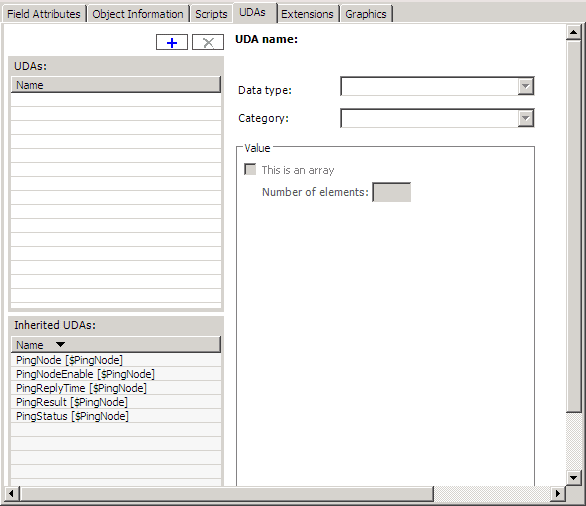Click the horizontal scrollbar left arrow
586x506 pixels.
[x=11, y=494]
